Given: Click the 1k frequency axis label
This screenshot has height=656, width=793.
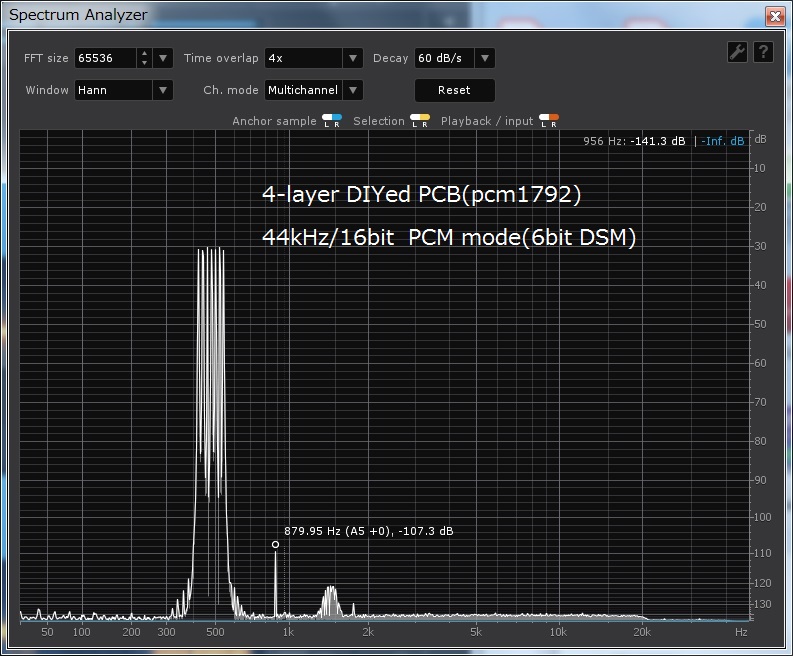Looking at the screenshot, I should click(x=288, y=632).
